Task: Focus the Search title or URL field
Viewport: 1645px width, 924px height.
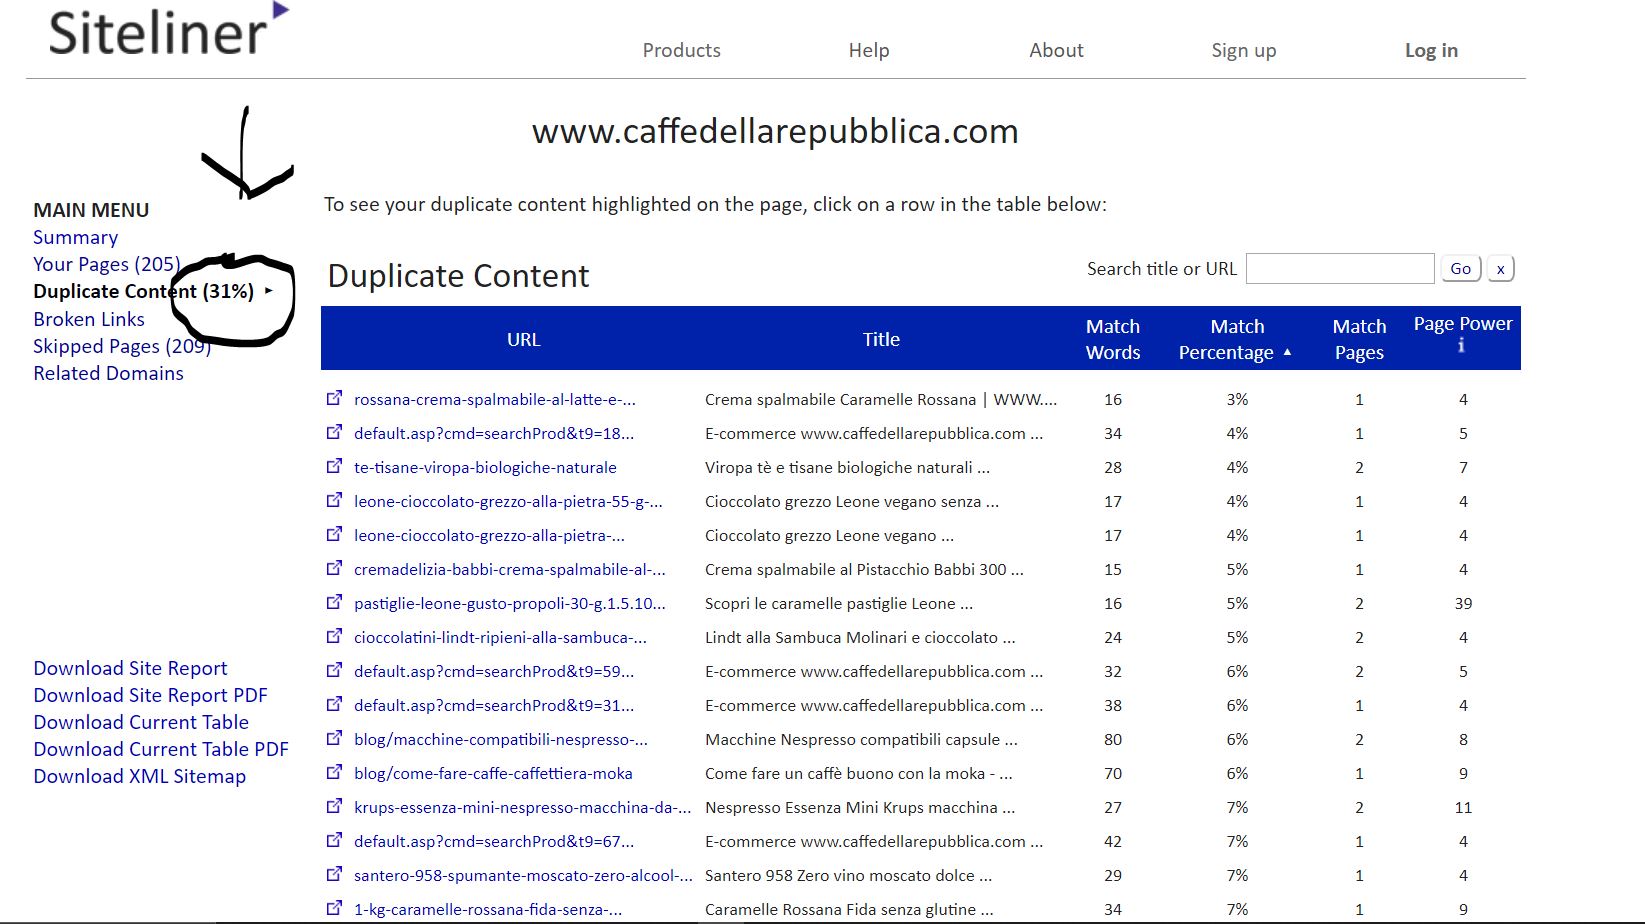Action: [x=1340, y=268]
